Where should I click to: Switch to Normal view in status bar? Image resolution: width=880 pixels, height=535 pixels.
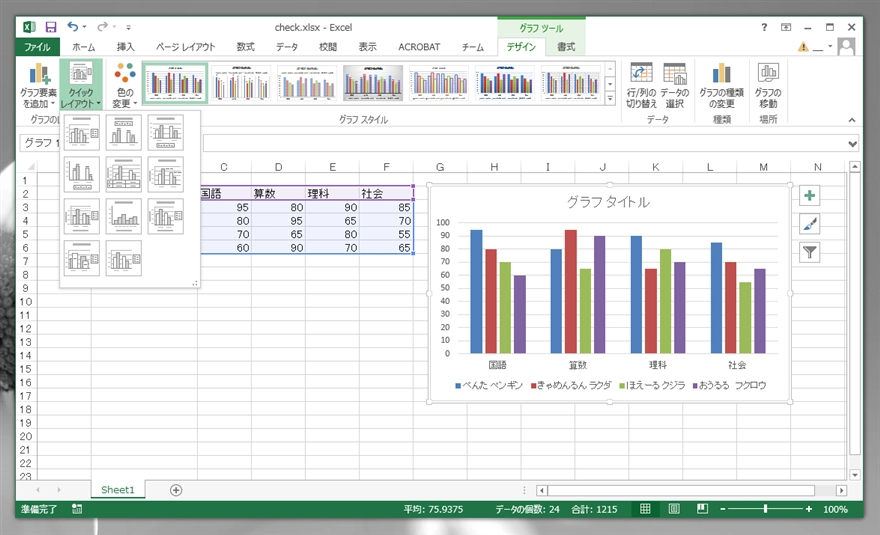[645, 509]
